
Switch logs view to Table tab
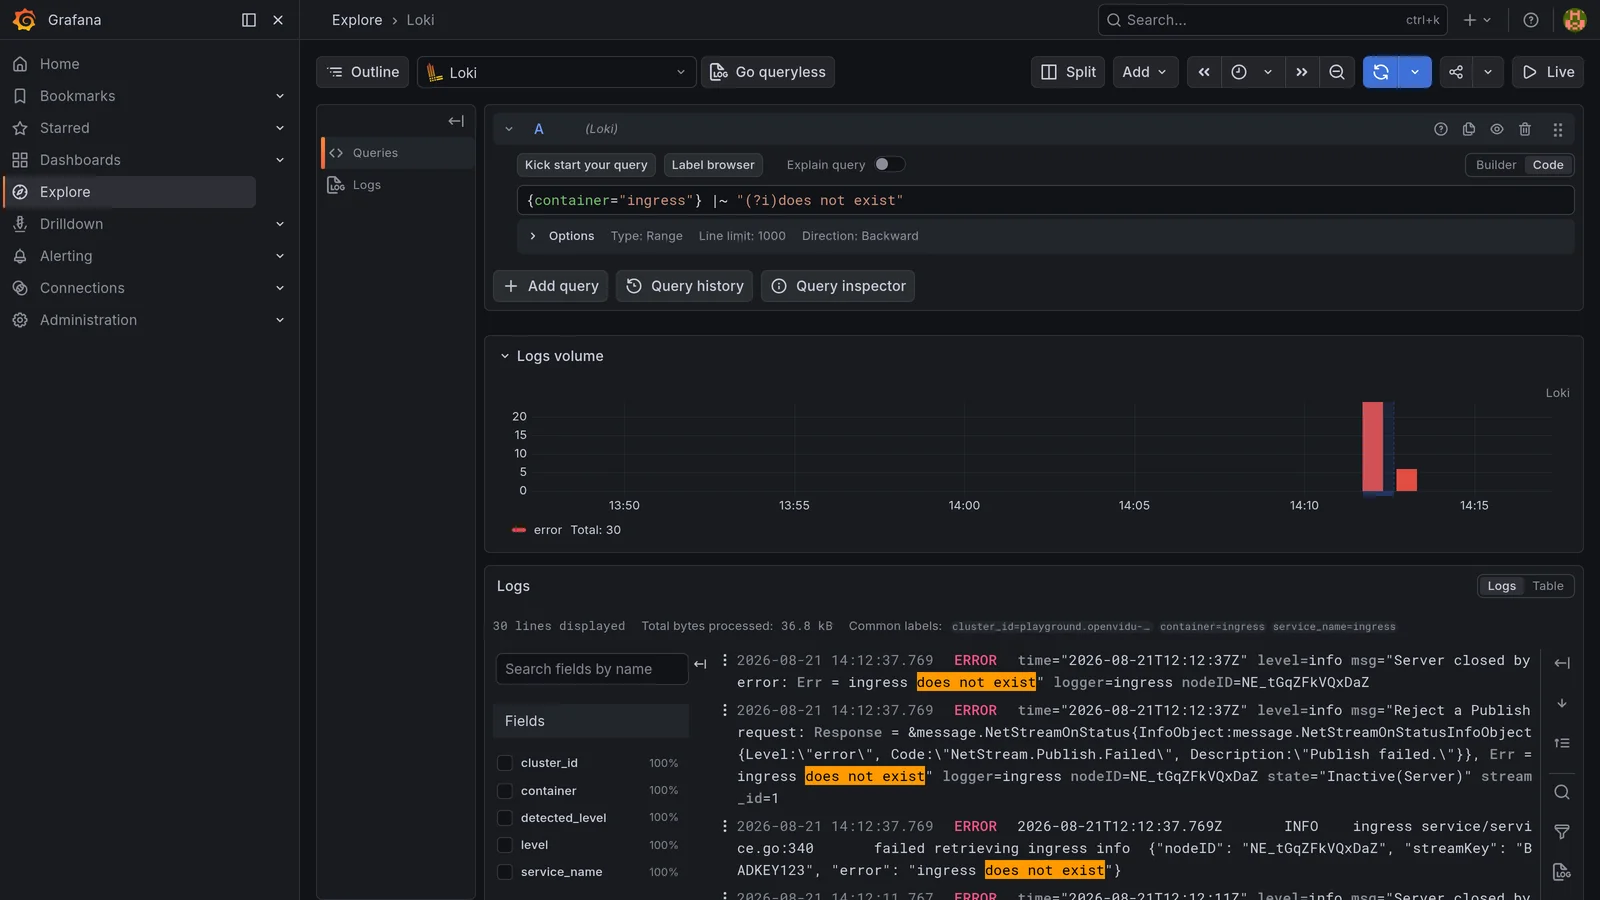coord(1547,586)
